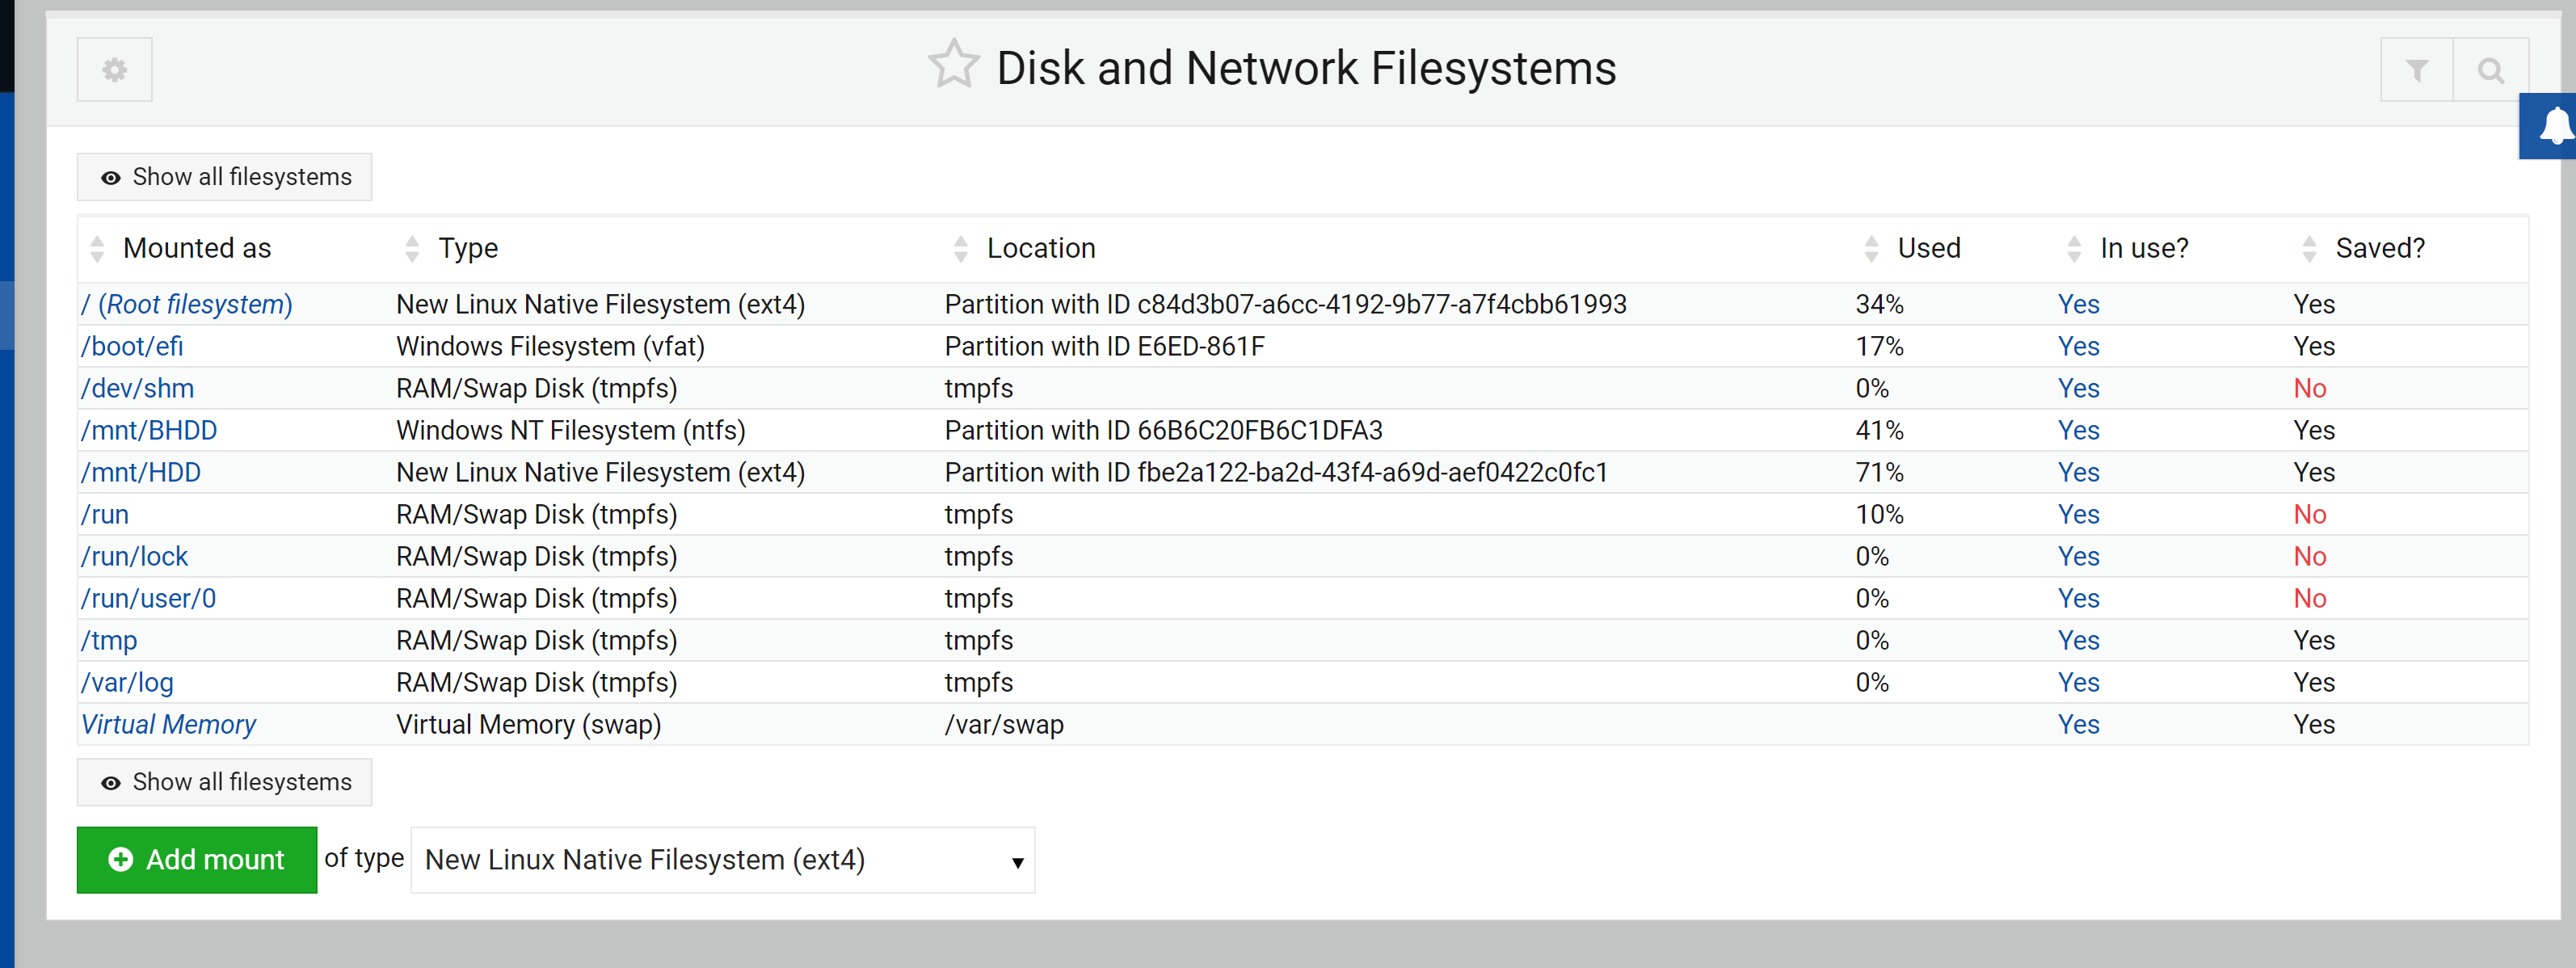Click In use Yes for Virtual Memory

[x=2078, y=724]
